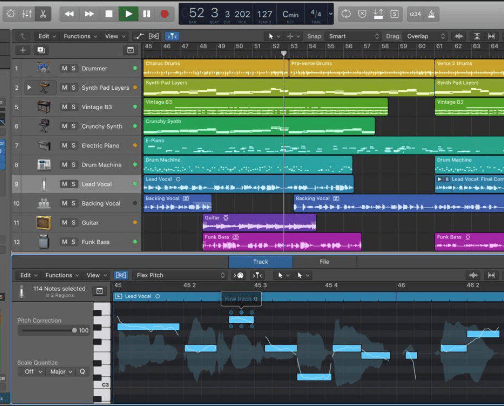Screen dimensions: 504x406
Task: Select the Electric Piano track icon
Action: 44,145
